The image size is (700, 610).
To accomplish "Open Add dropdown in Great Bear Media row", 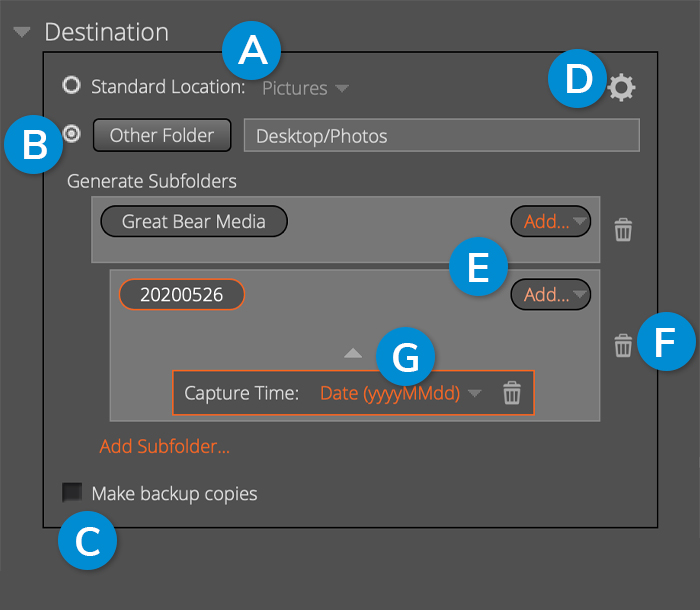I will coord(550,221).
